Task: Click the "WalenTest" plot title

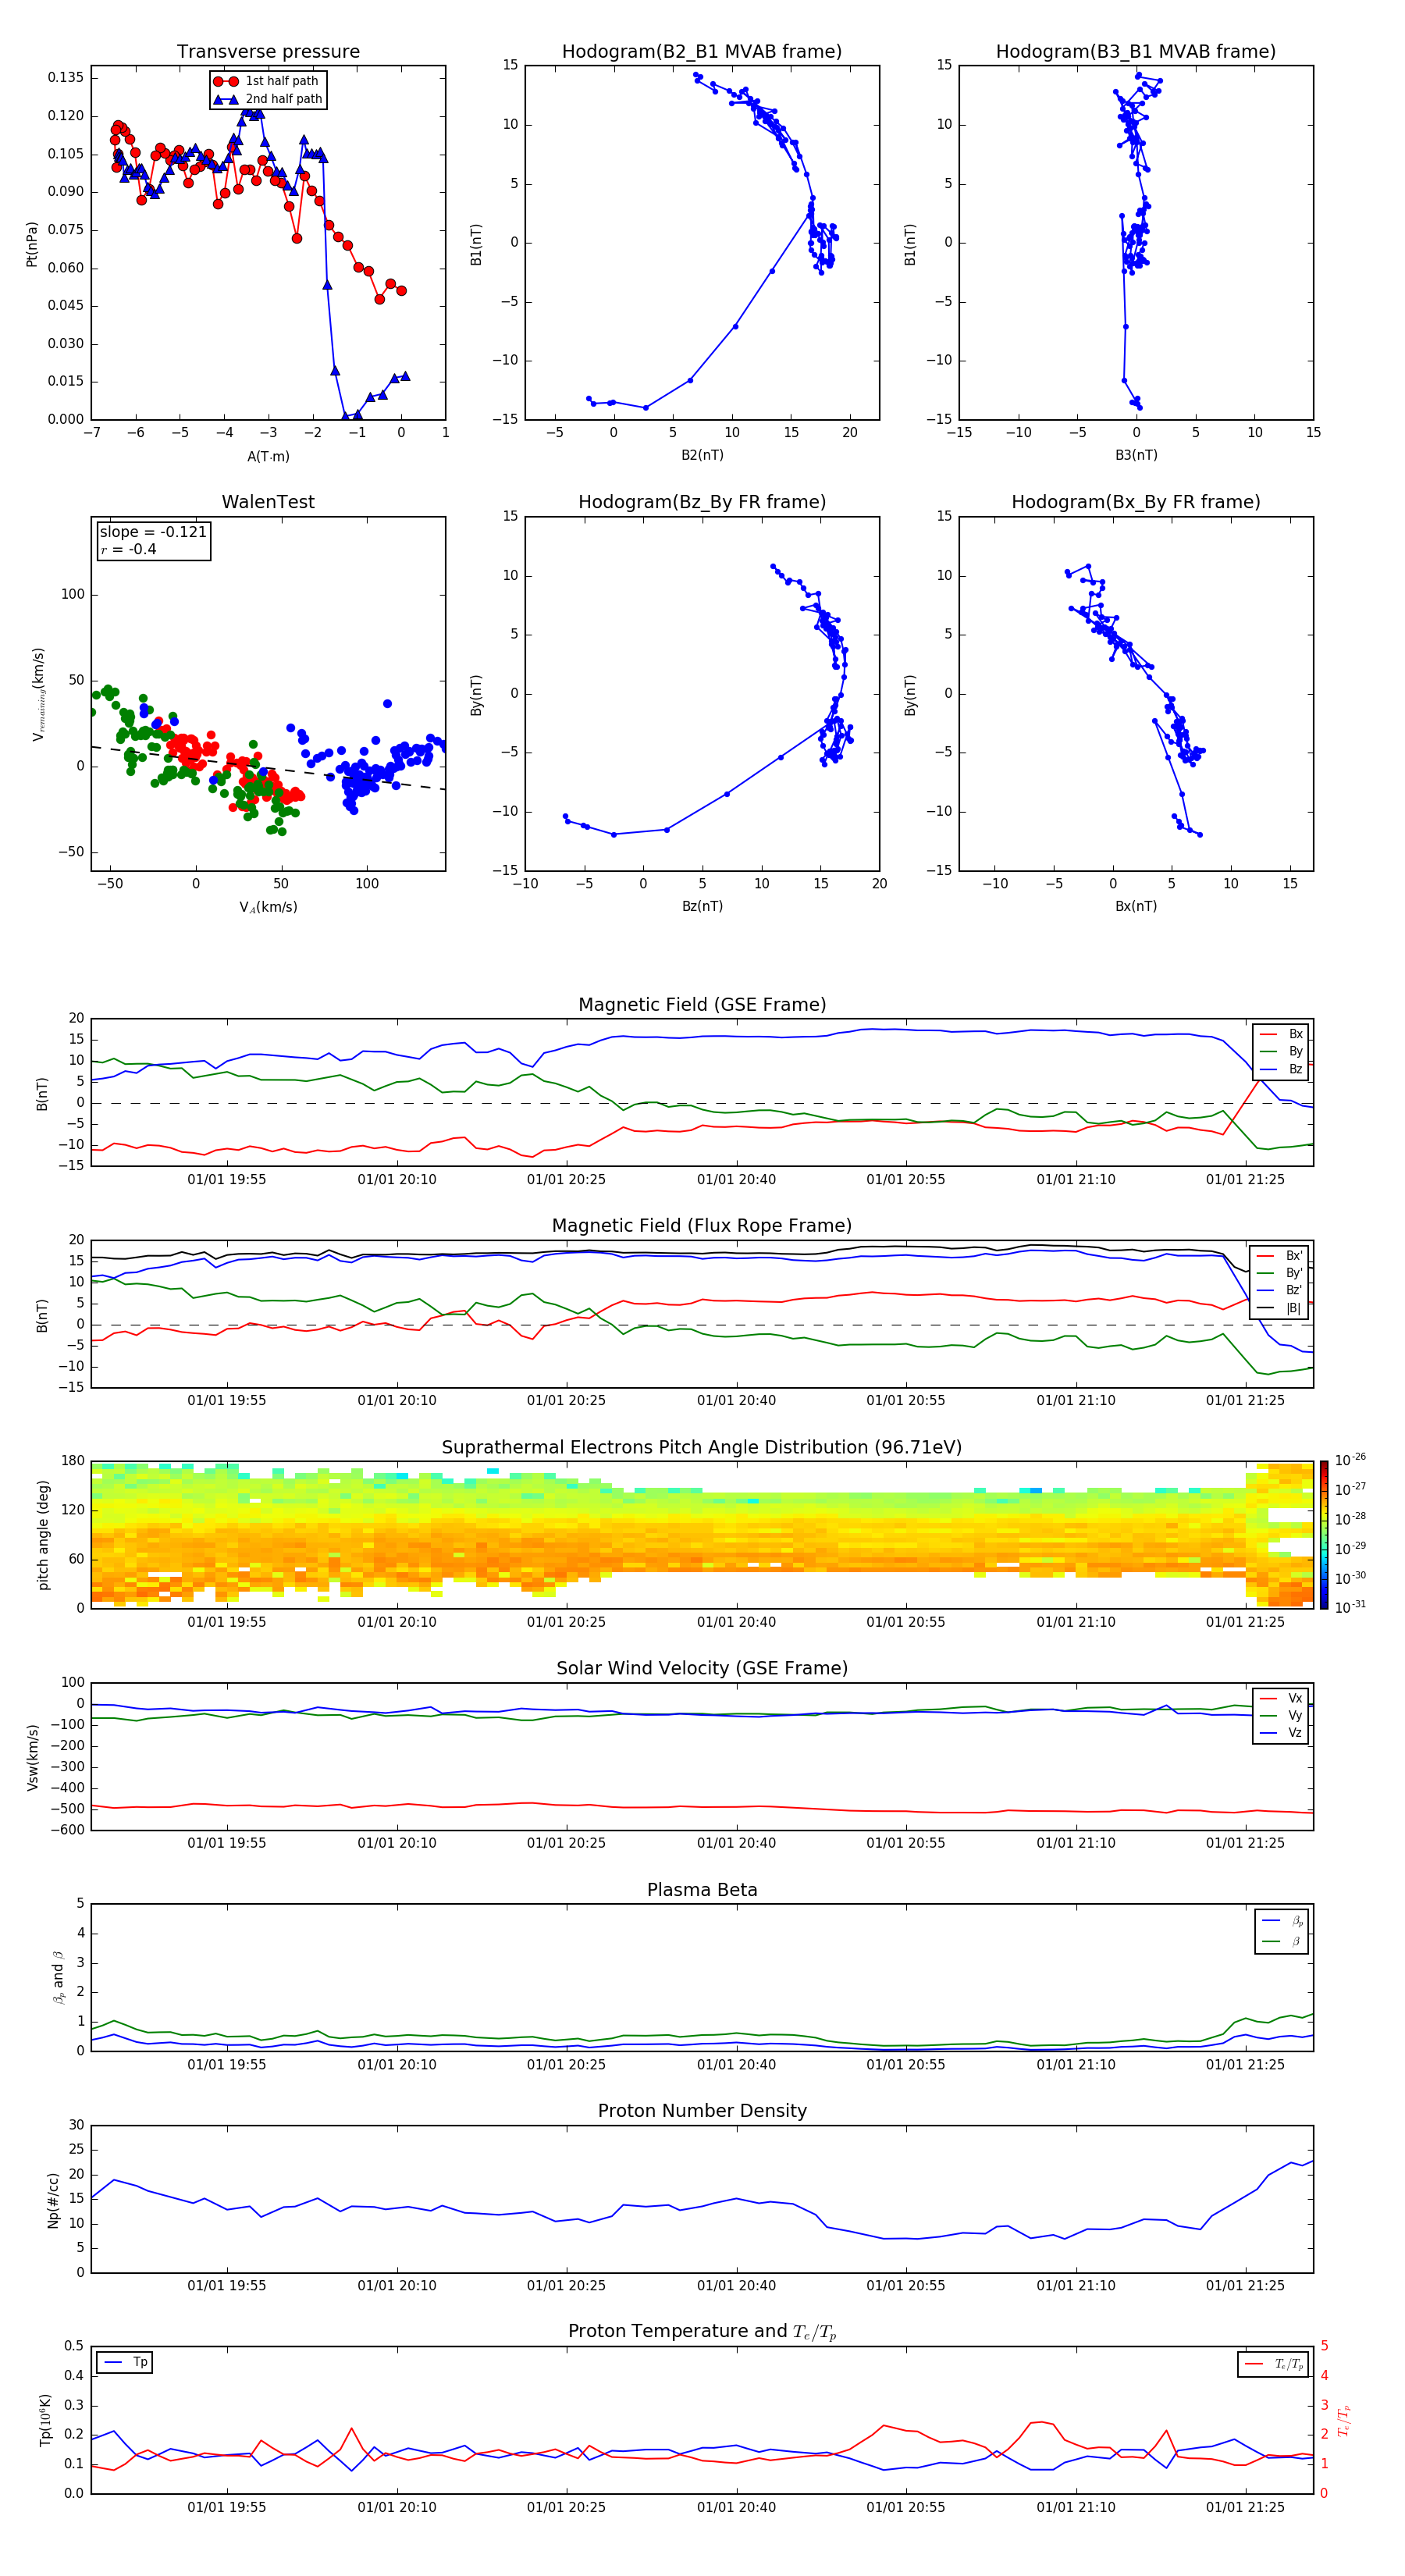Action: [268, 502]
